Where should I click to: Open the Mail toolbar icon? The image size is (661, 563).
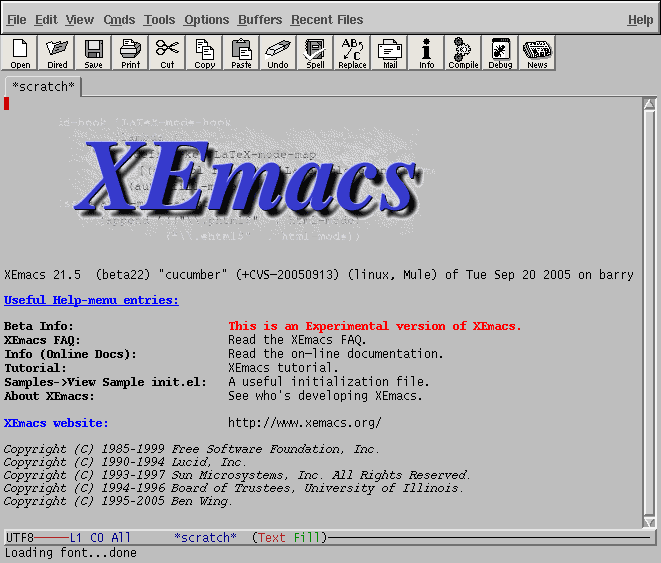389,53
